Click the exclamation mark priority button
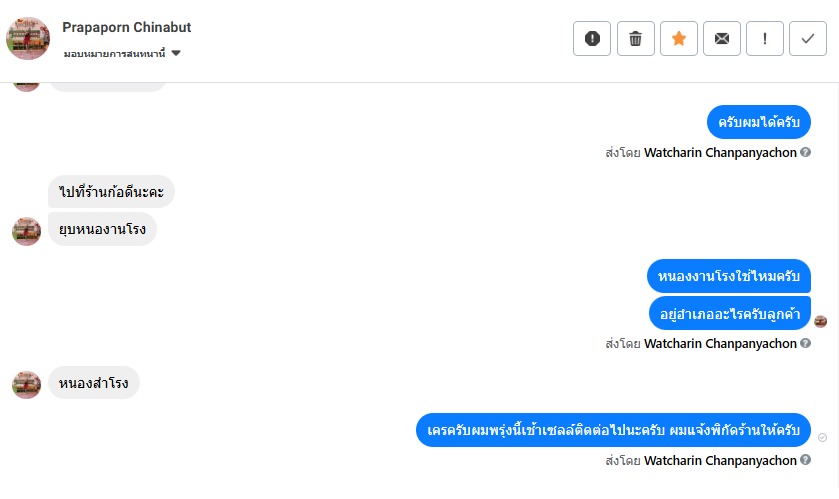839x499 pixels. coord(765,38)
